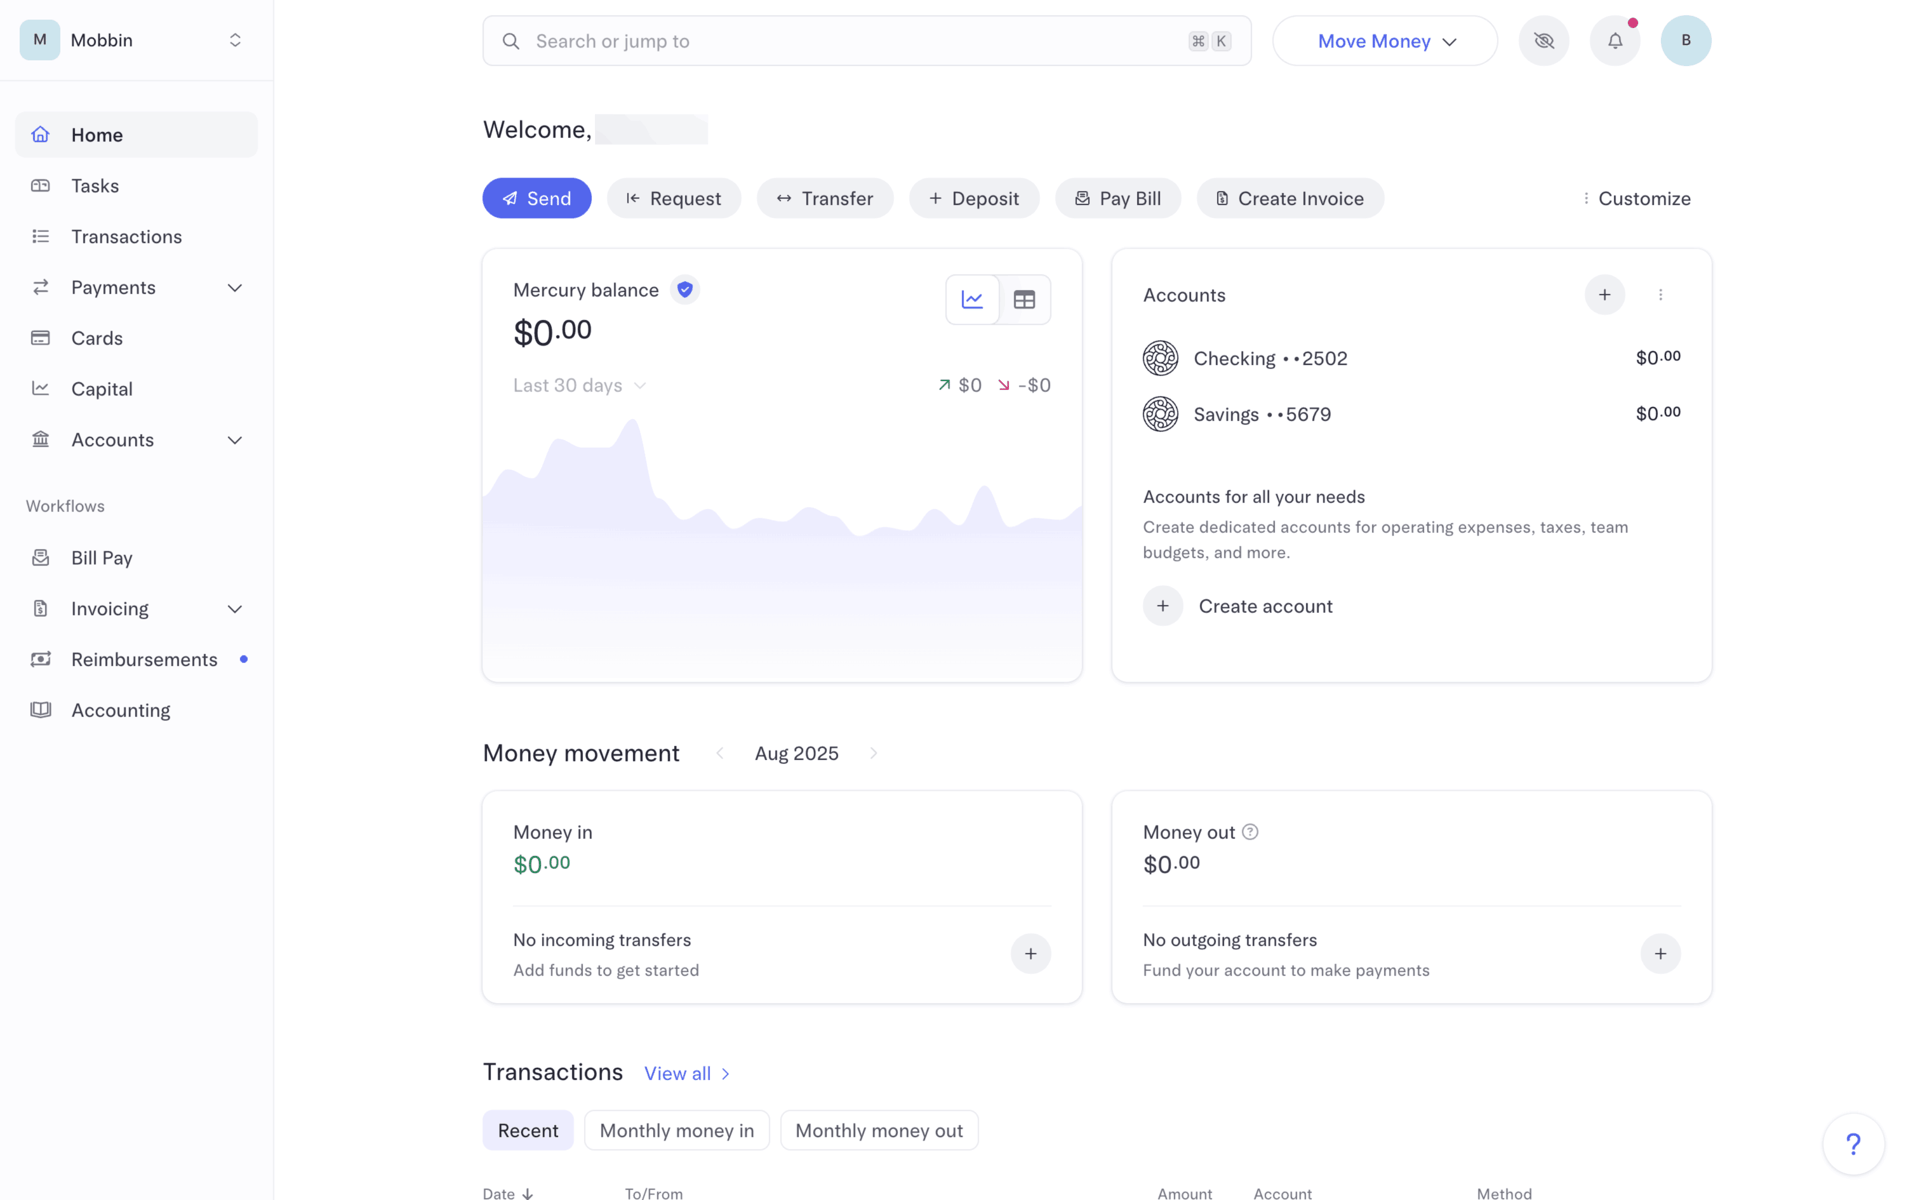Expand the Invoicing sidebar section
The height and width of the screenshot is (1200, 1920).
[x=235, y=609]
